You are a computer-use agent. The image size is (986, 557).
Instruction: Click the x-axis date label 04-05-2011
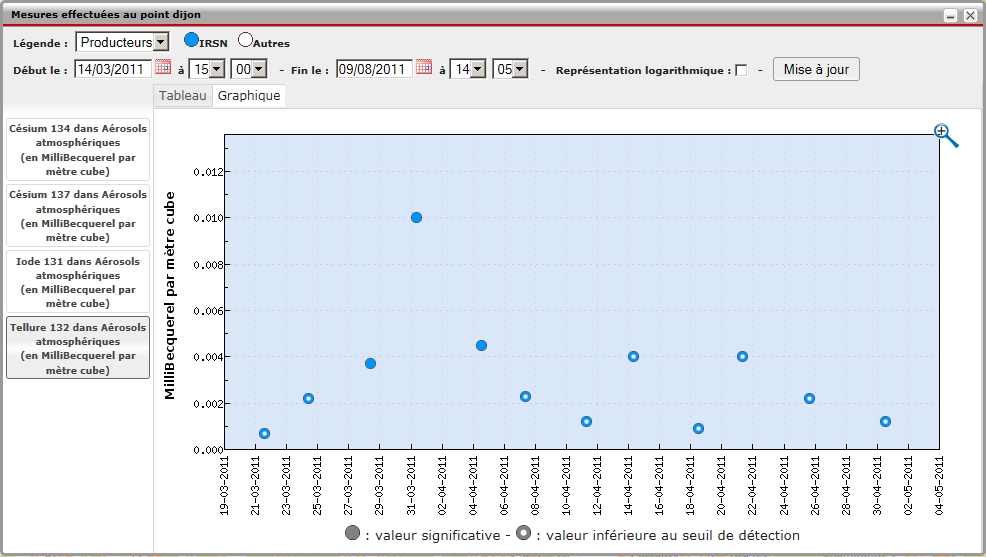pyautogui.click(x=939, y=486)
